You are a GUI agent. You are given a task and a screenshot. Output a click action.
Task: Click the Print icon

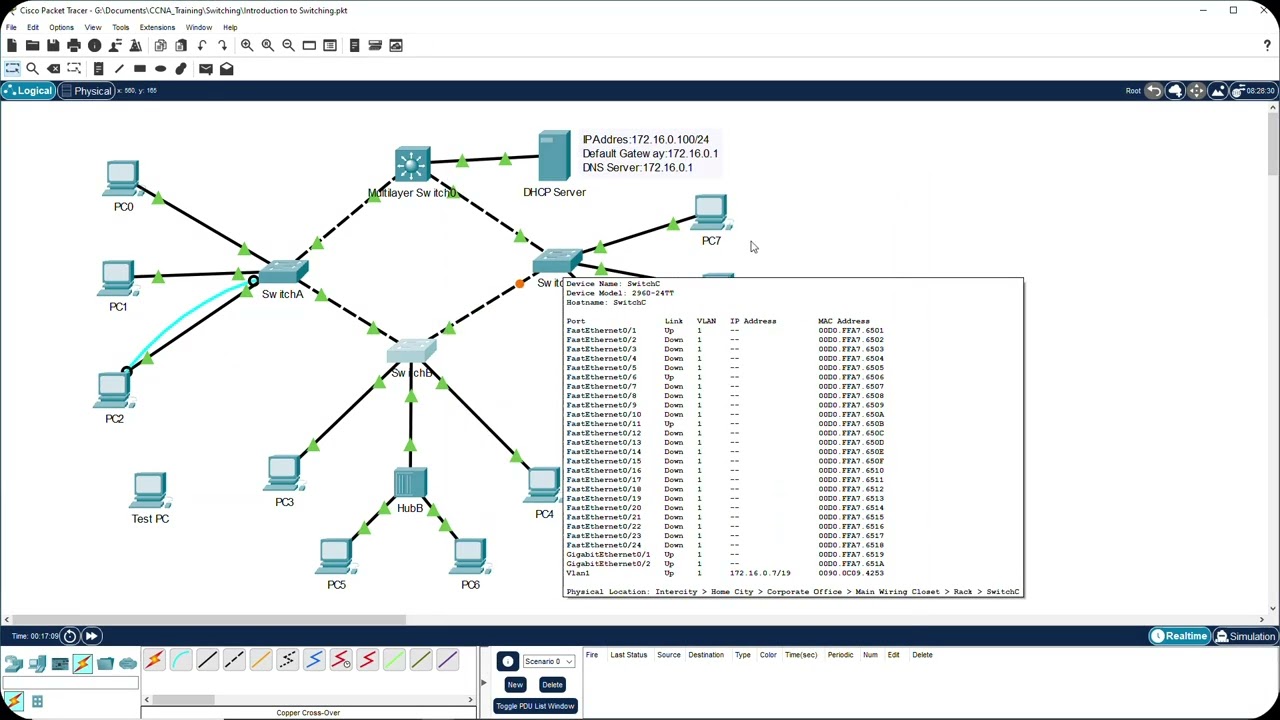tap(74, 45)
